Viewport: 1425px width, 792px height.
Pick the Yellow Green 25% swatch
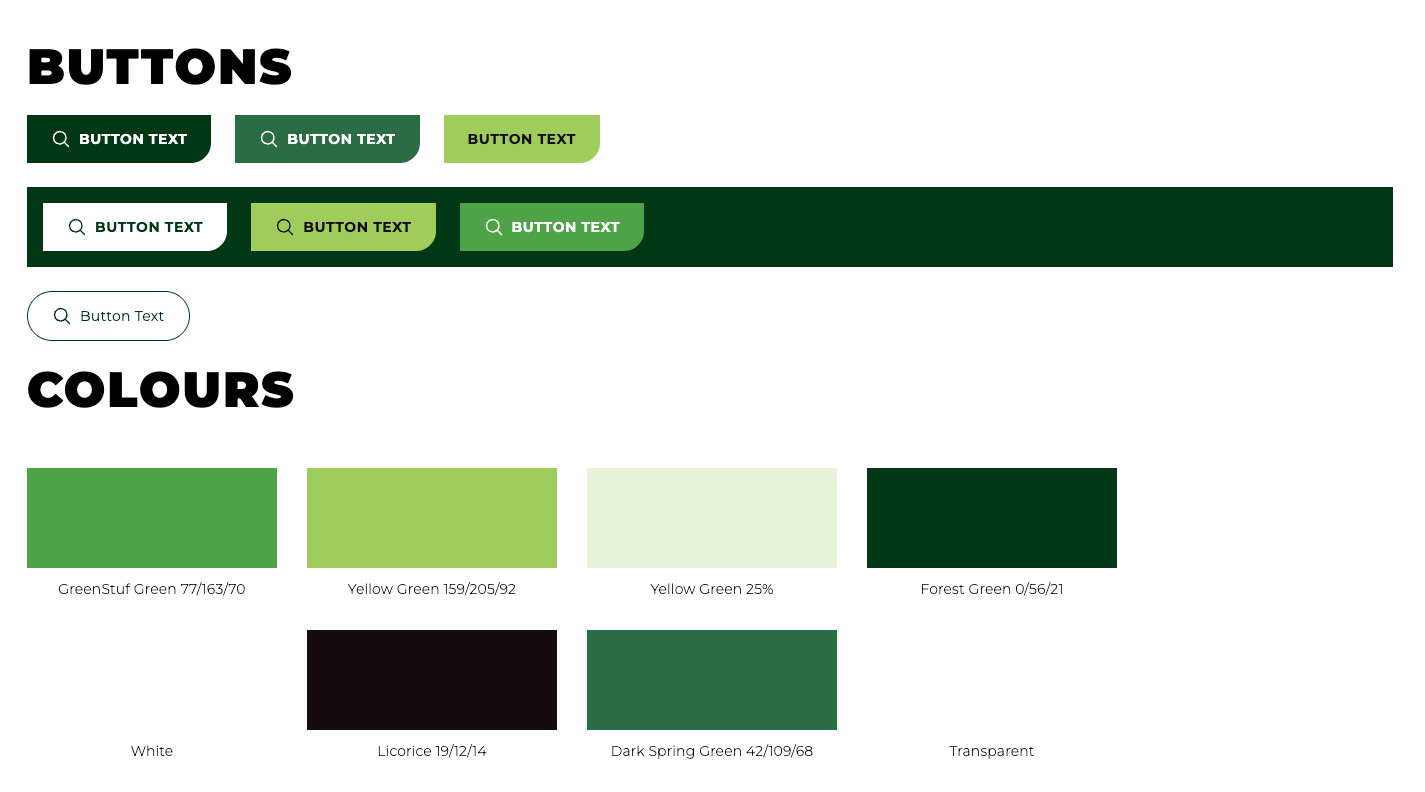click(x=712, y=518)
